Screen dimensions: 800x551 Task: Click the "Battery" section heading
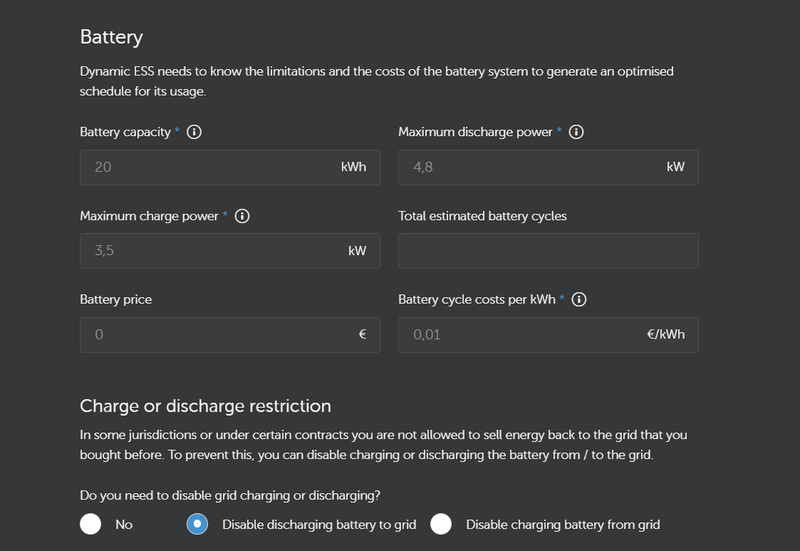click(111, 38)
